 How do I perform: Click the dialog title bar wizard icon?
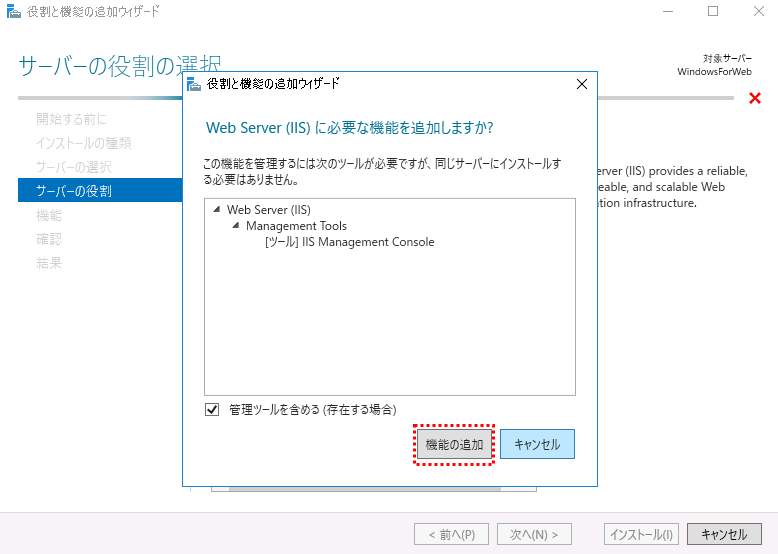click(x=194, y=84)
